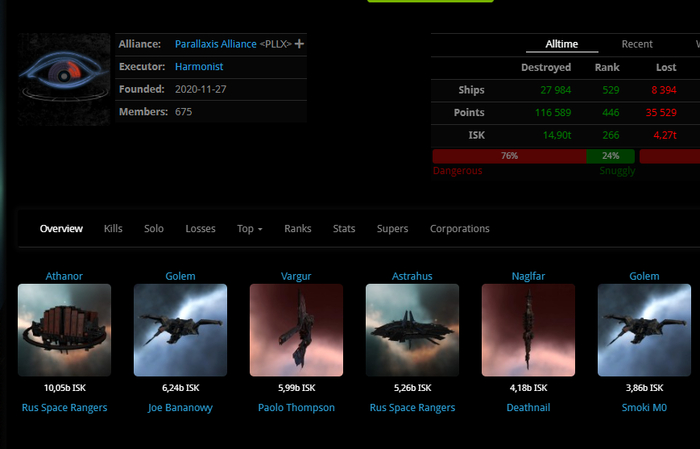Viewport: 700px width, 449px height.
Task: Open the Losses tab
Action: [200, 229]
